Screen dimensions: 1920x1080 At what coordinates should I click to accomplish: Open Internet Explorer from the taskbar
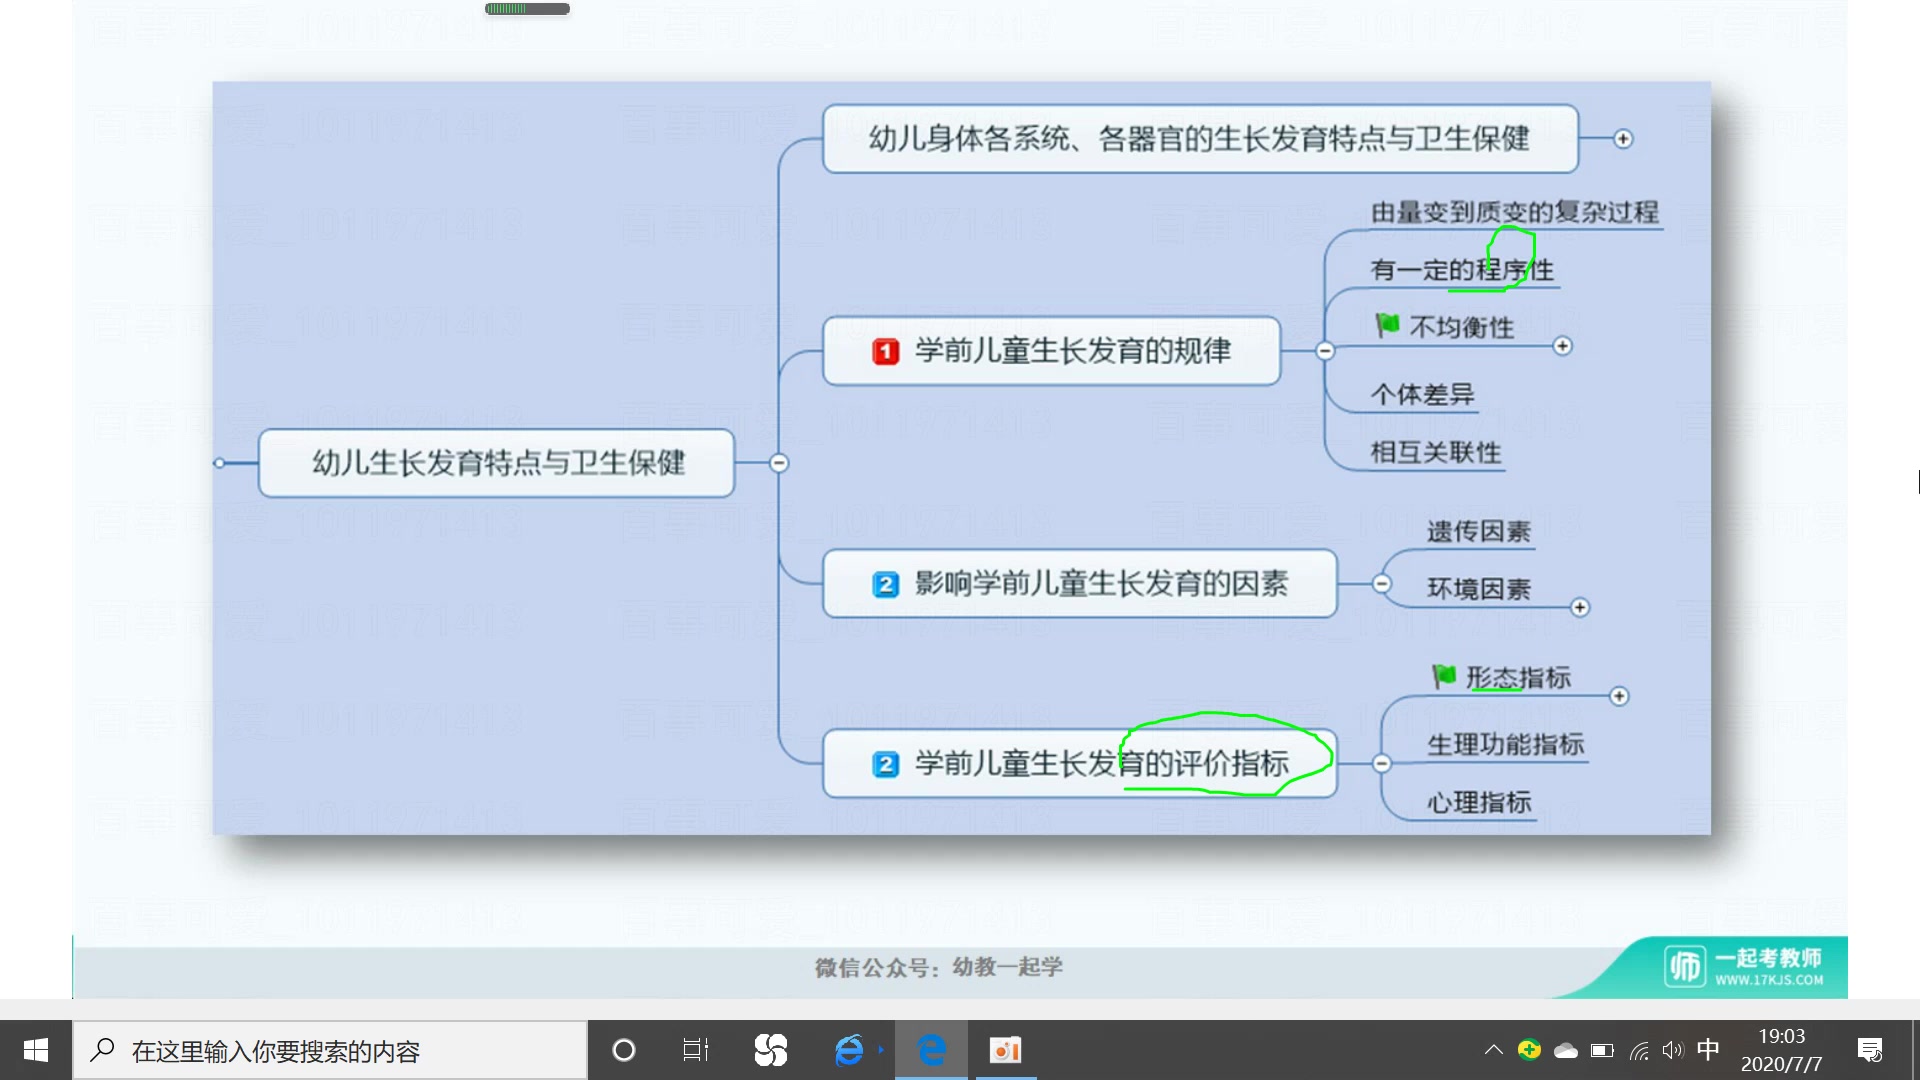click(x=849, y=1050)
